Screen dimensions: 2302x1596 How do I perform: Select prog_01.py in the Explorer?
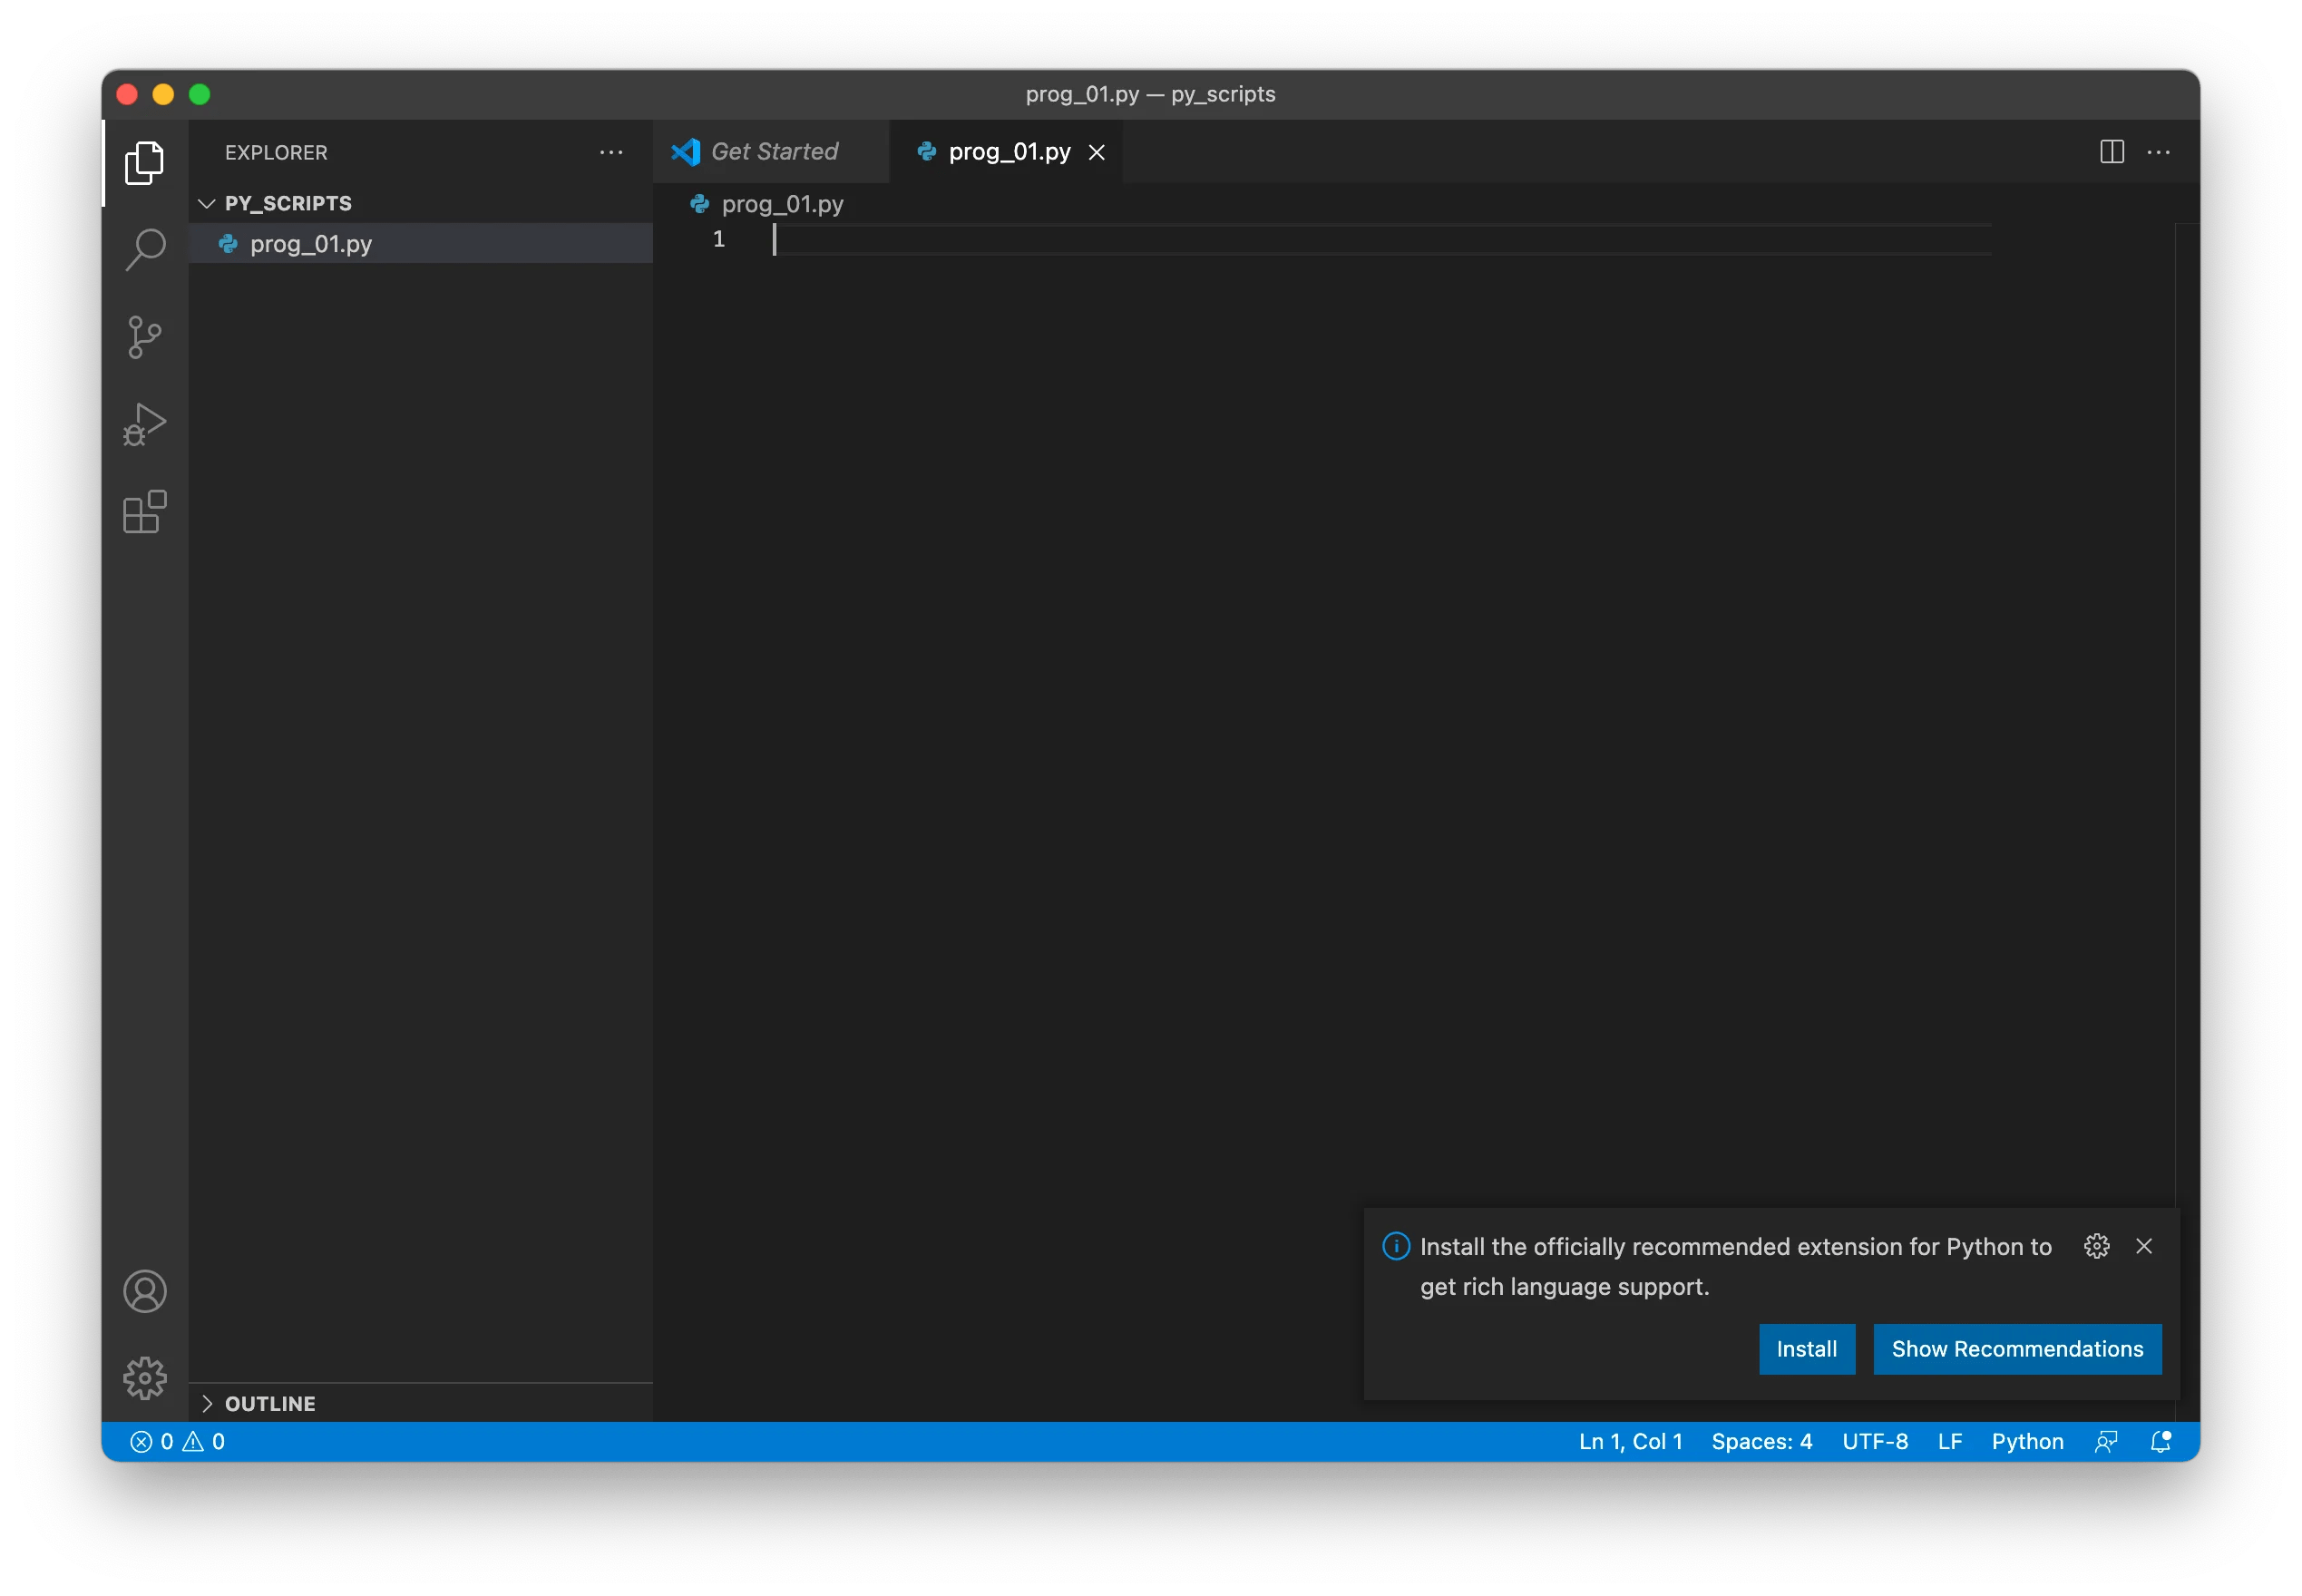point(310,243)
